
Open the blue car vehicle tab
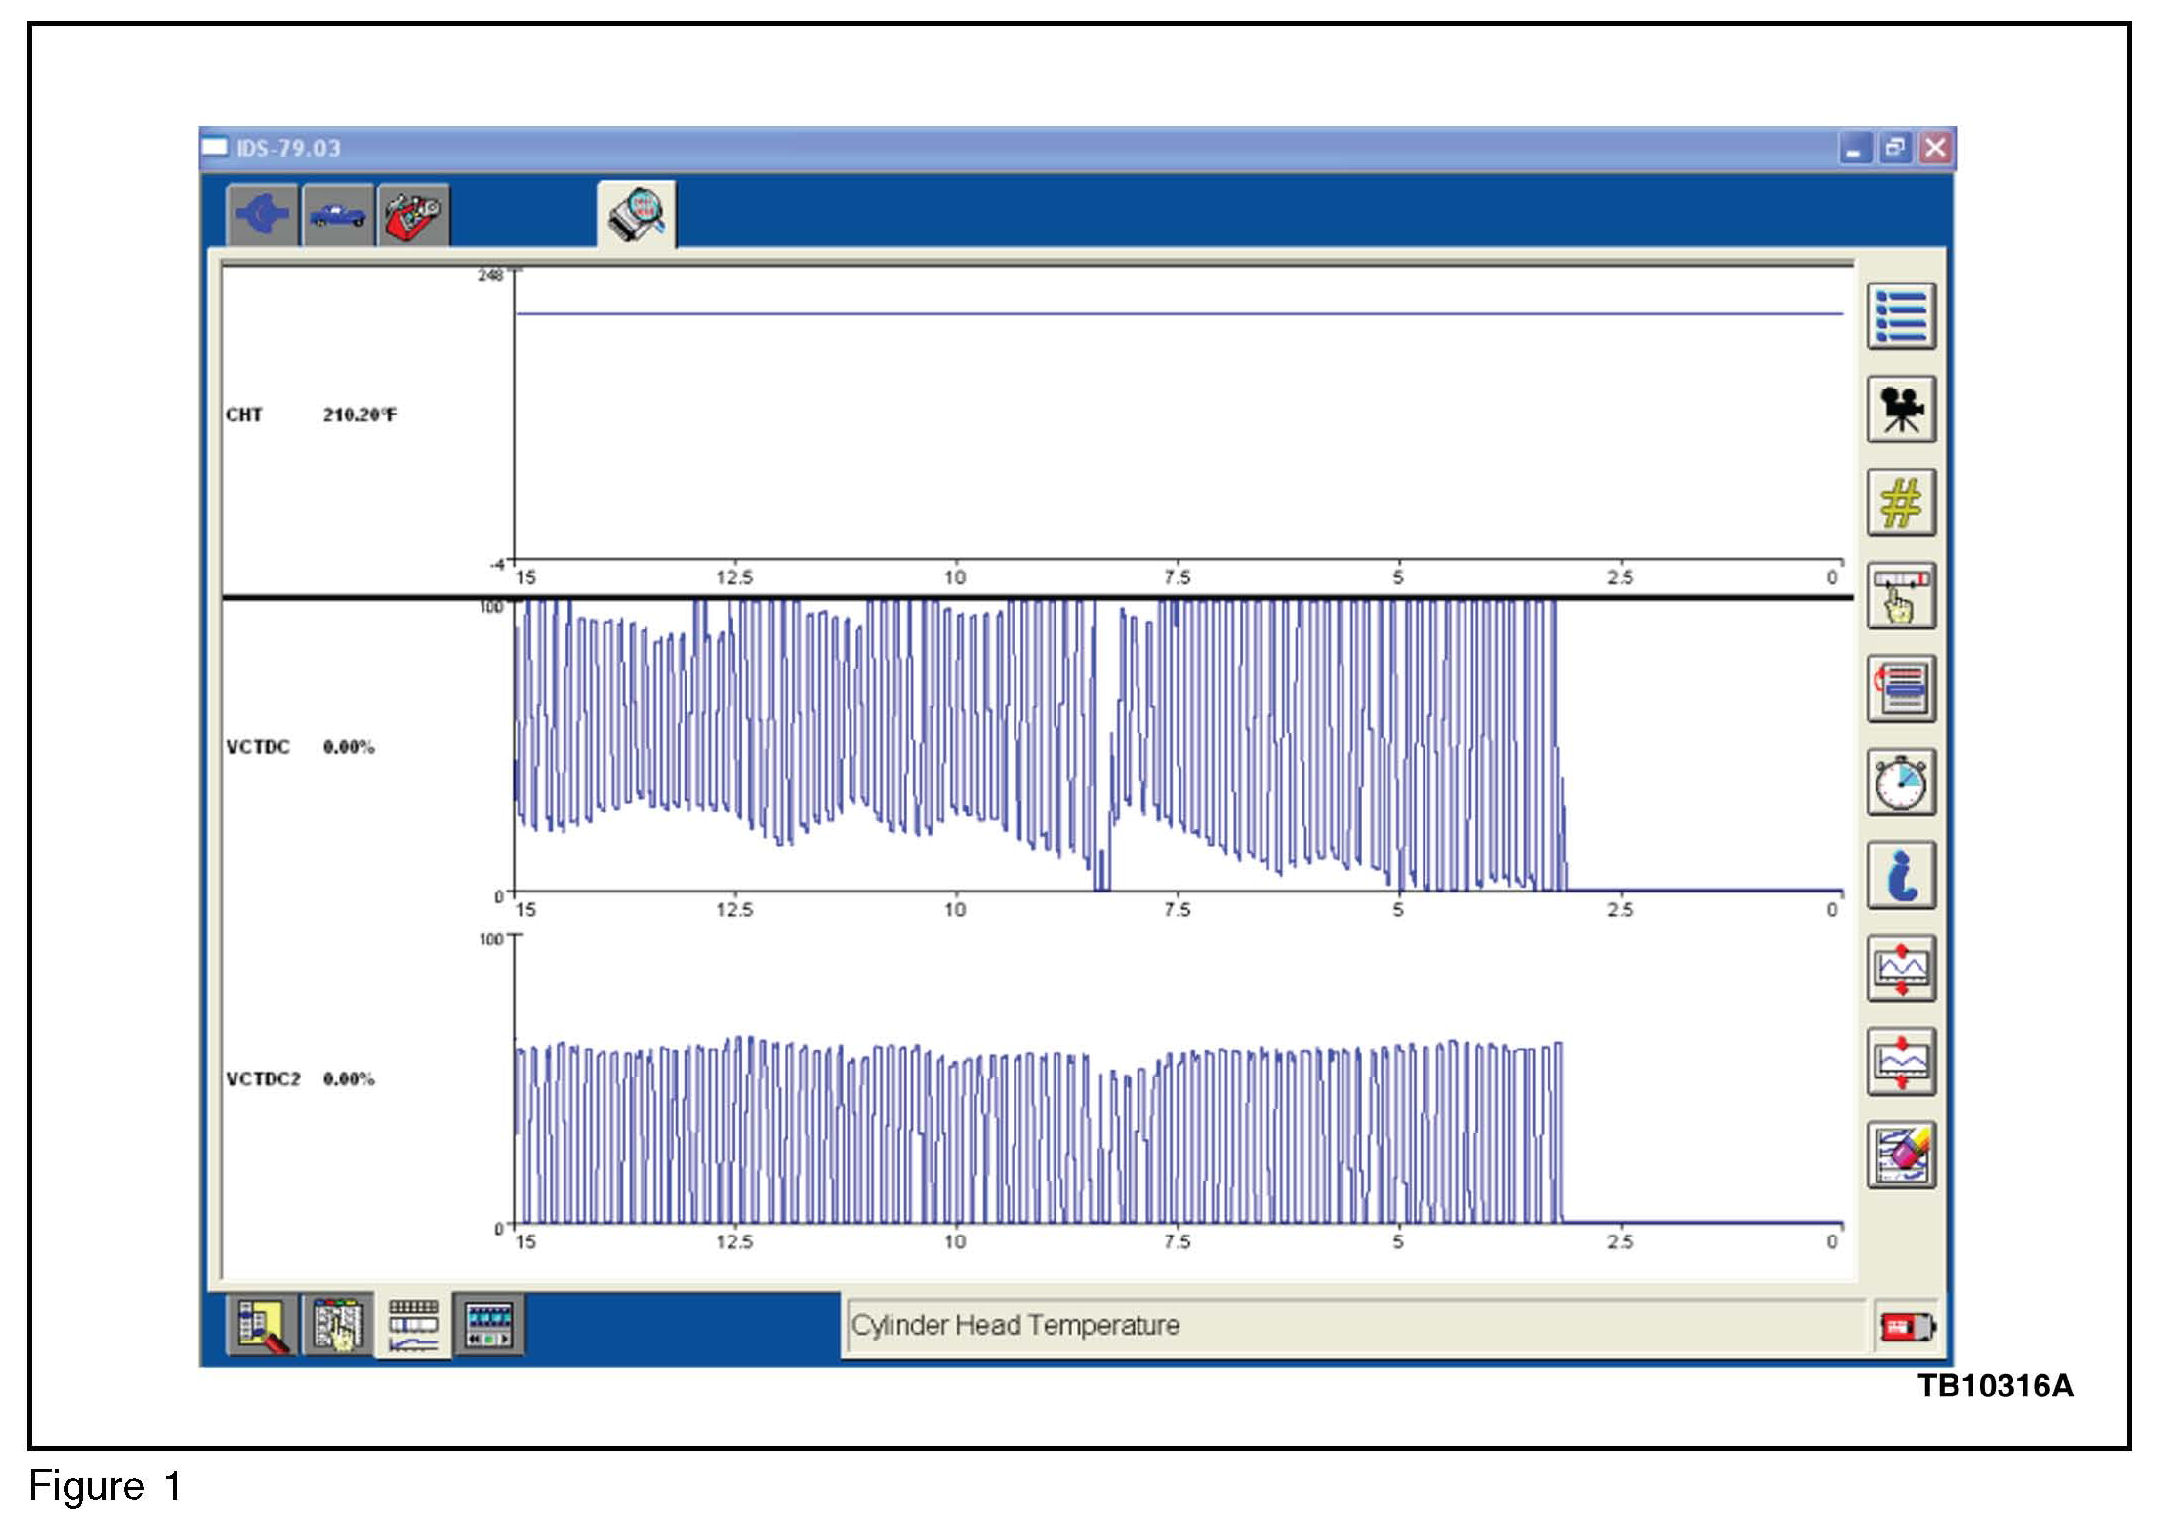(338, 215)
